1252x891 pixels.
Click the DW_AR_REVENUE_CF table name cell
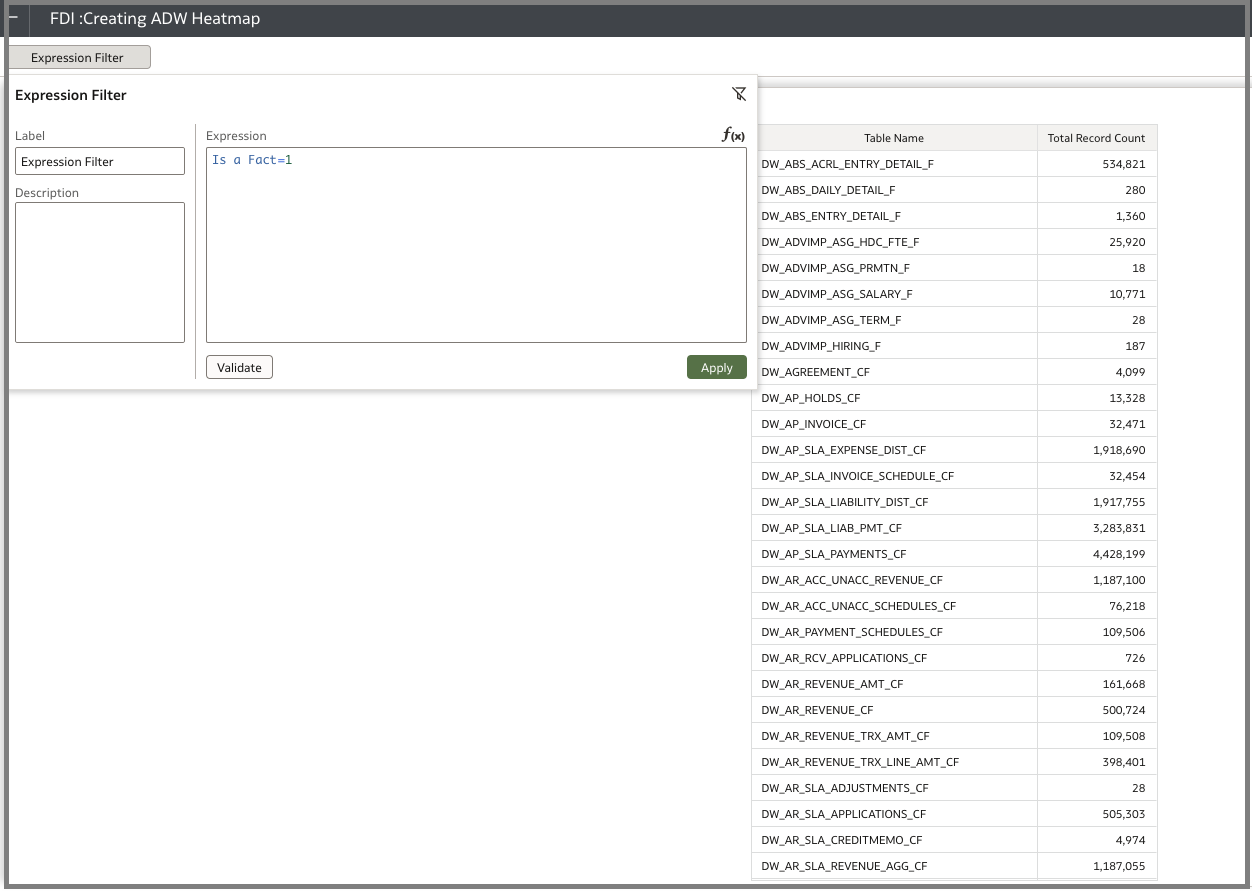(817, 710)
